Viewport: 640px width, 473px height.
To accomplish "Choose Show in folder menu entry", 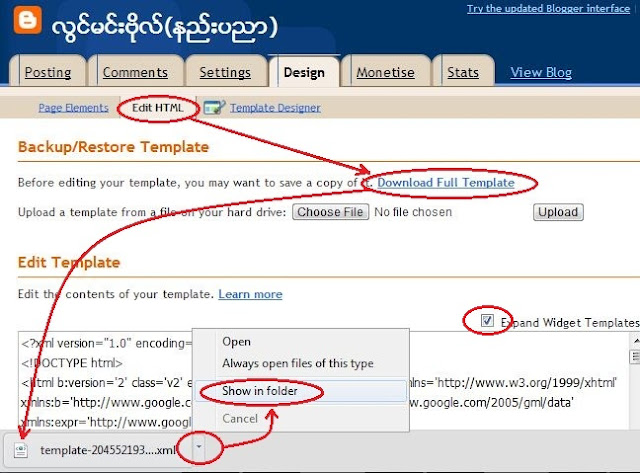I will (301, 391).
